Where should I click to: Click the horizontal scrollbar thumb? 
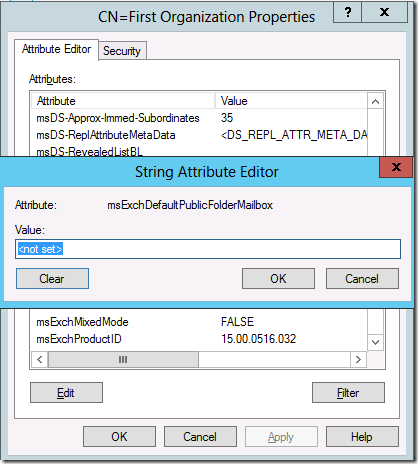(x=123, y=359)
